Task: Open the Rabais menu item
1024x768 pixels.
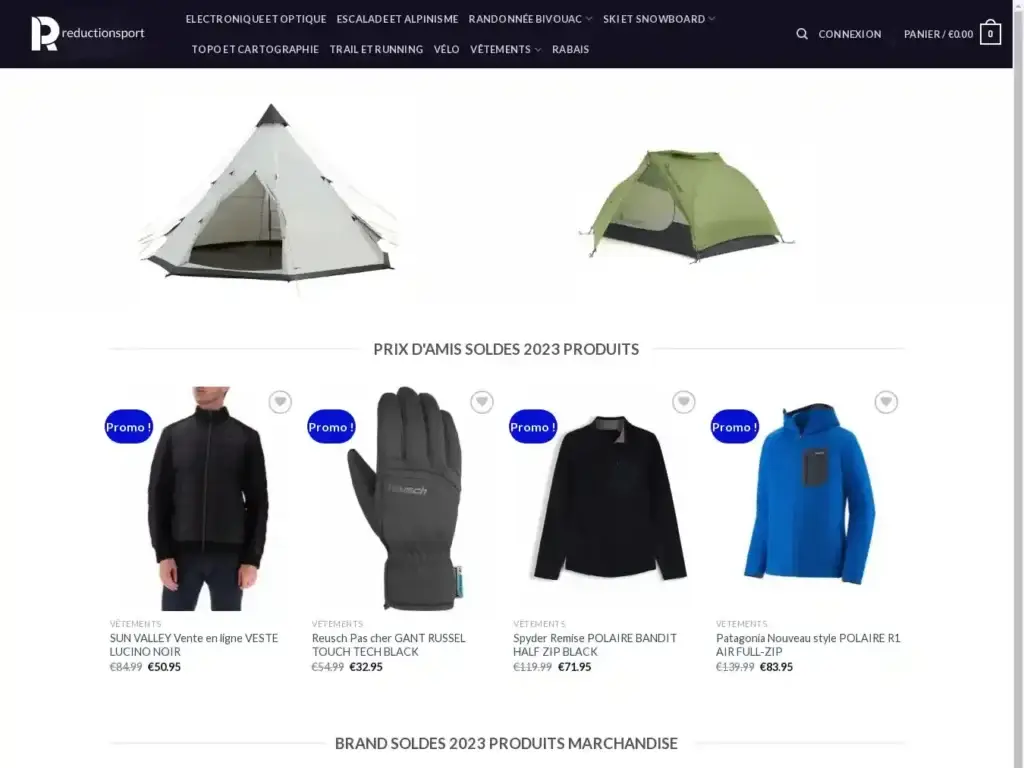Action: (570, 49)
